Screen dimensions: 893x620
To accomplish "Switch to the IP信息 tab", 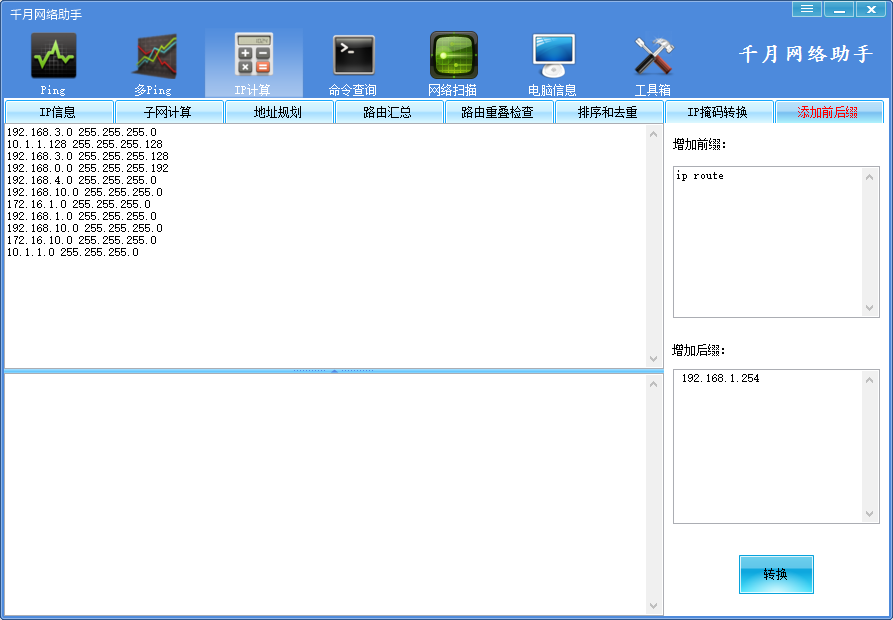I will [58, 112].
